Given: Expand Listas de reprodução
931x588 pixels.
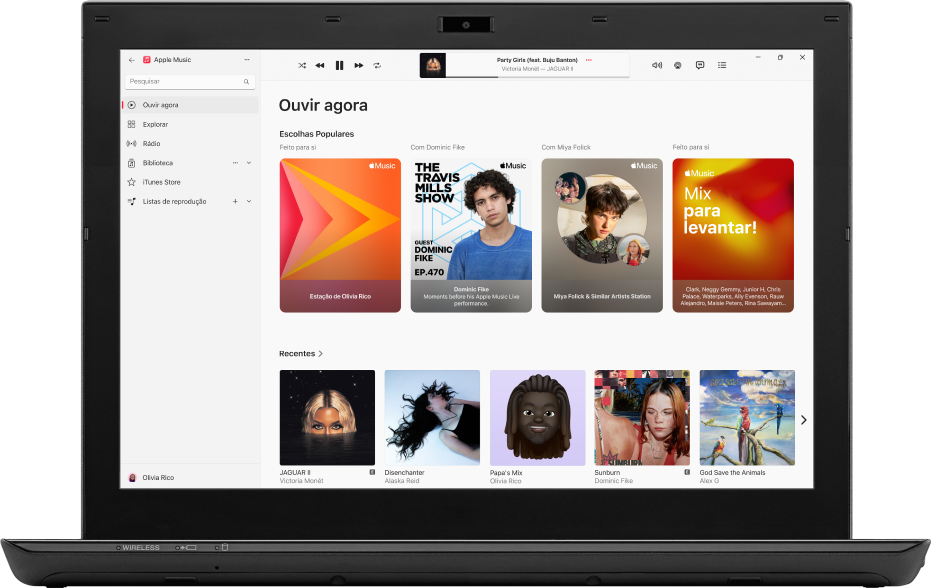Looking at the screenshot, I should tap(249, 201).
